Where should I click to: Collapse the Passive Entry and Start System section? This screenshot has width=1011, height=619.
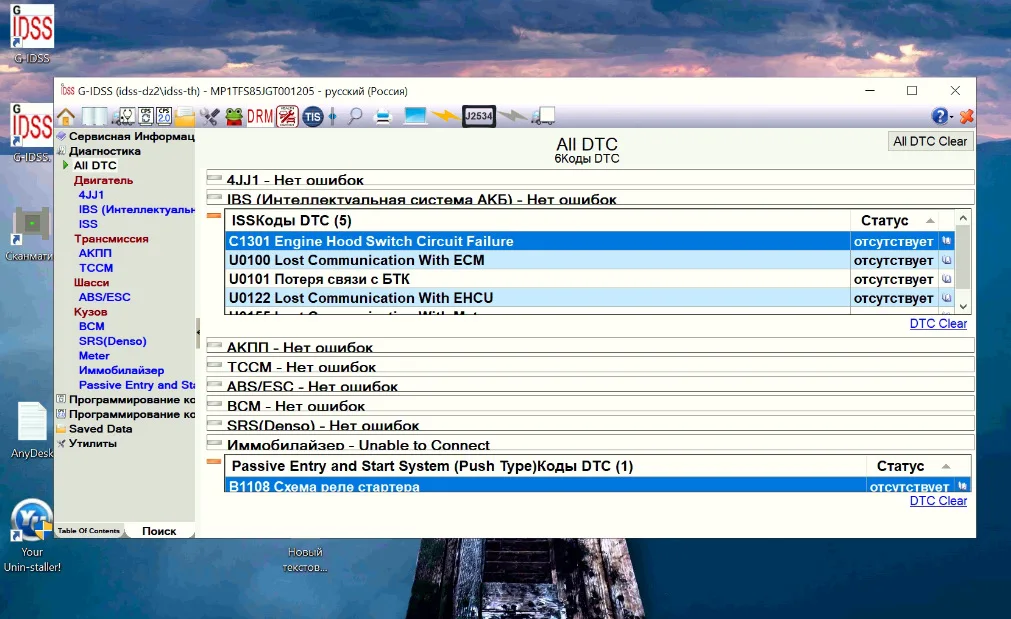(213, 462)
